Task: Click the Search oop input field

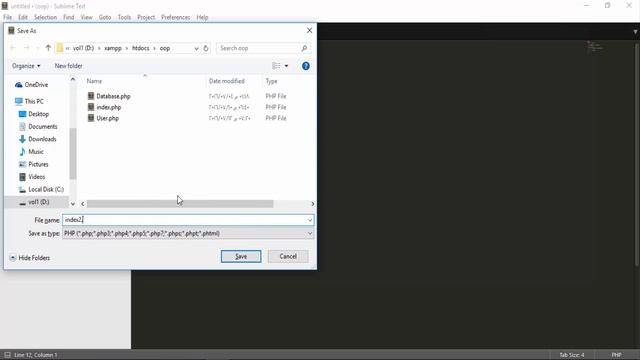Action: [259, 48]
